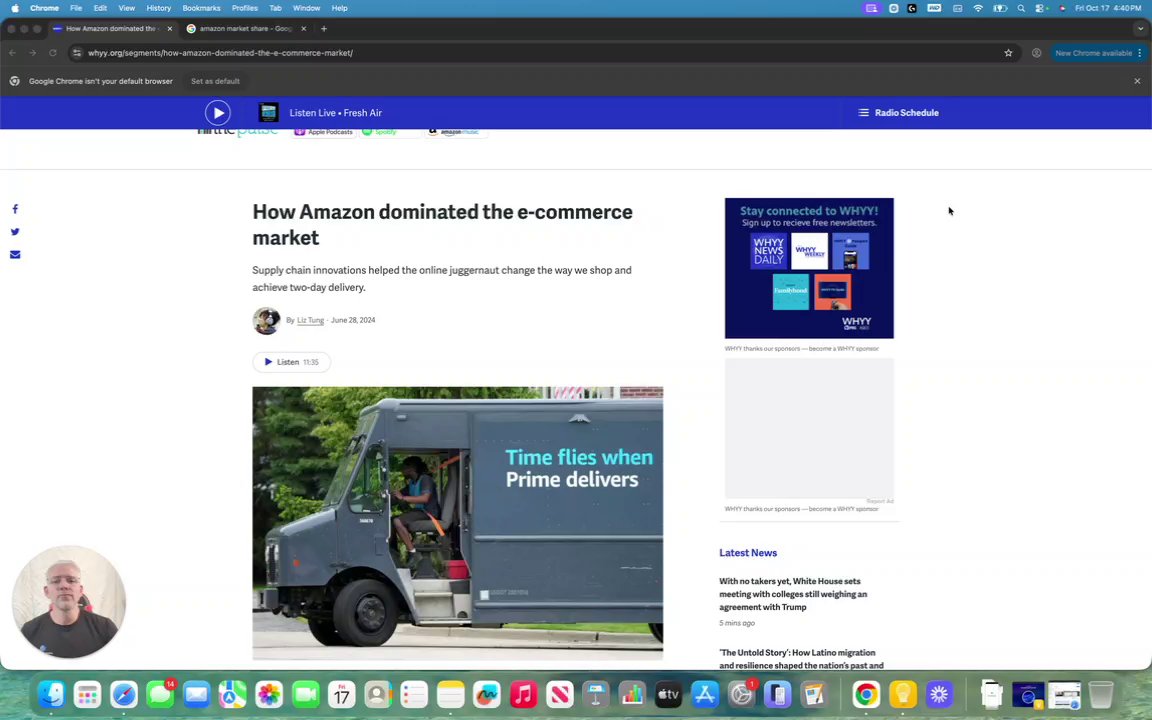Bookmark this page with star icon
The image size is (1152, 720).
1008,53
